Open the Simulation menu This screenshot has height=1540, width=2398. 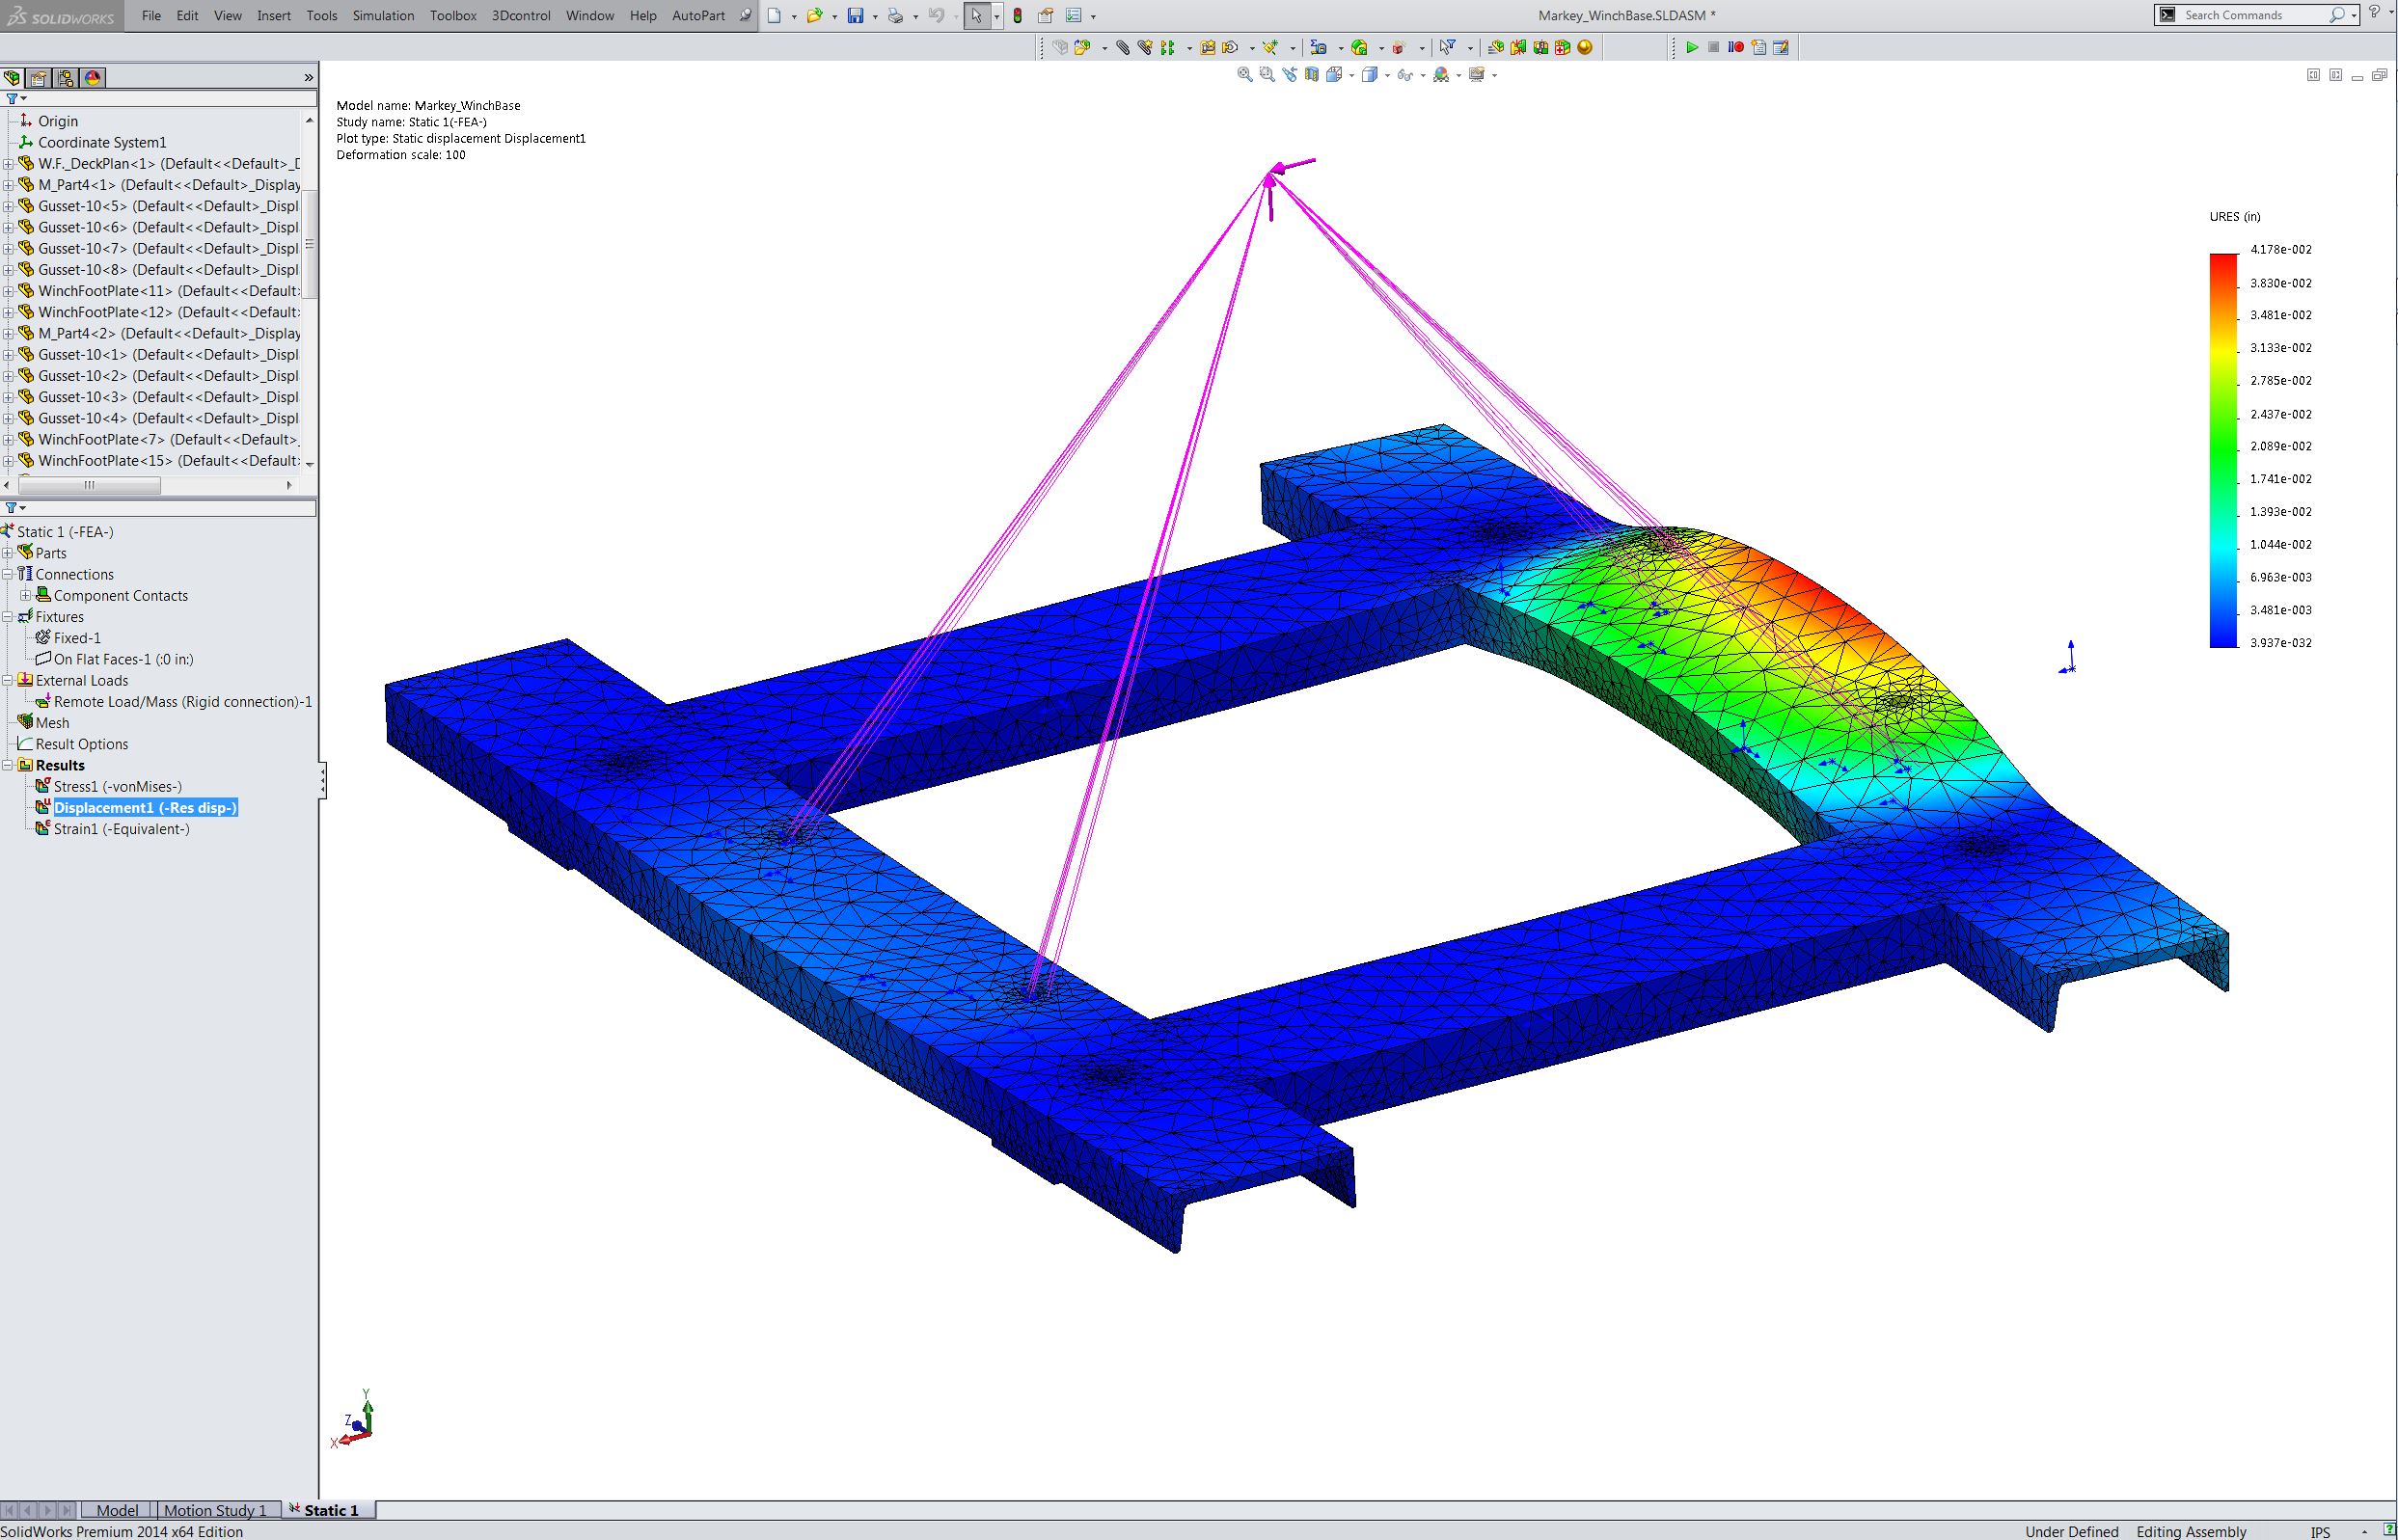click(383, 16)
